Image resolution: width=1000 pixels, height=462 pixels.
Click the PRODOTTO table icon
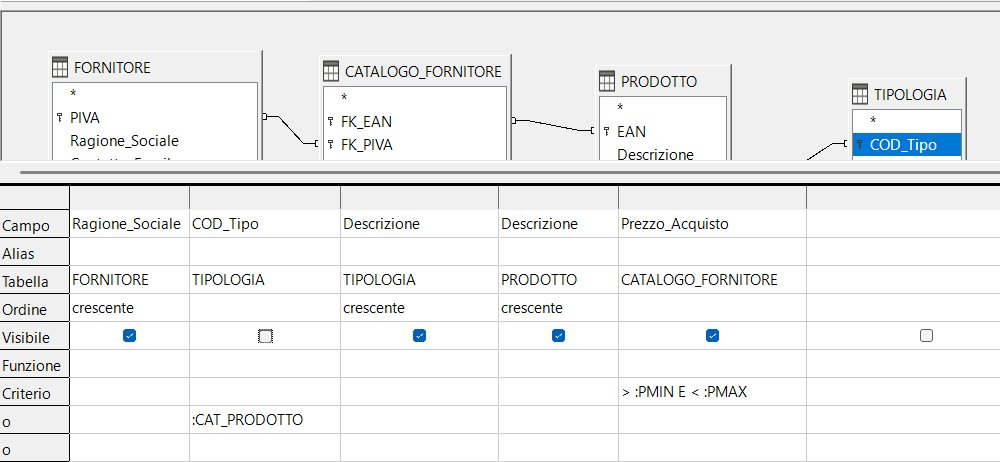click(x=607, y=81)
